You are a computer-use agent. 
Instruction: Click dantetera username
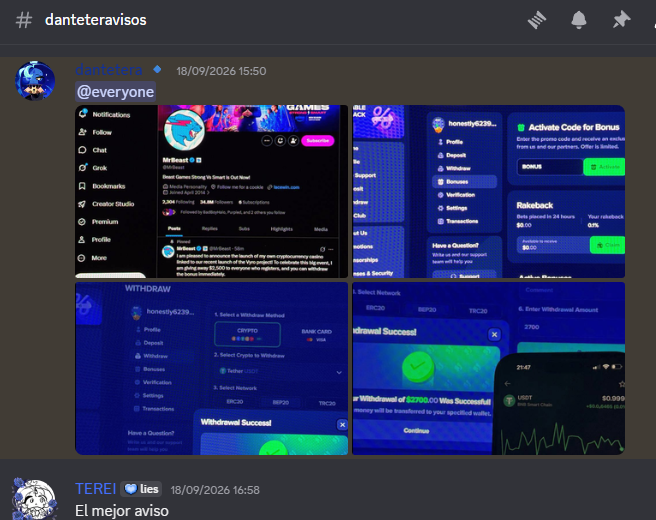pos(109,70)
